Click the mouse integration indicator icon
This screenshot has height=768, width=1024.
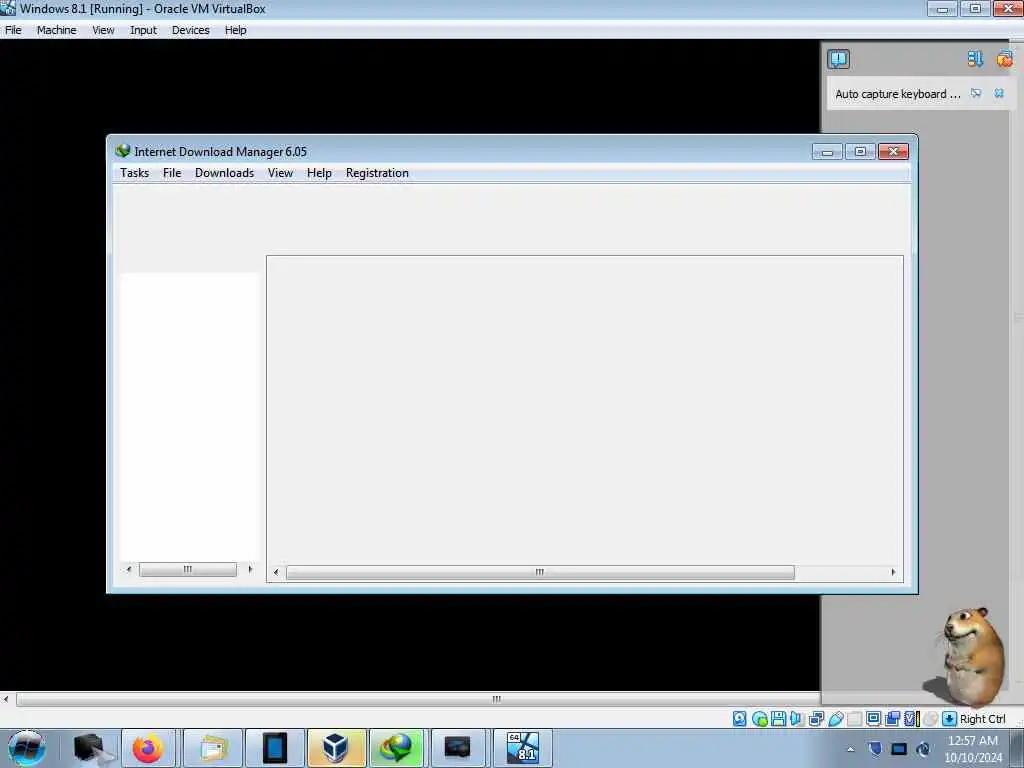(x=931, y=719)
